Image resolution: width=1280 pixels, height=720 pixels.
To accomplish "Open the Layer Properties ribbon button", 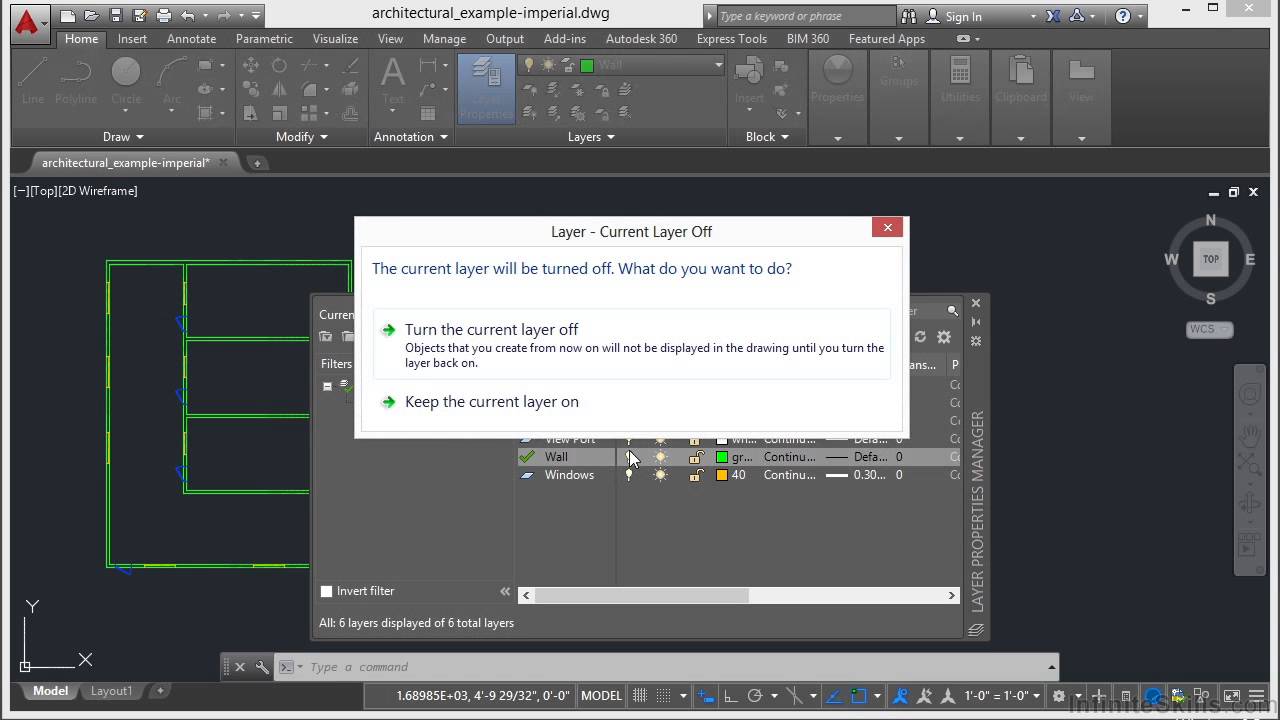I will coord(486,88).
